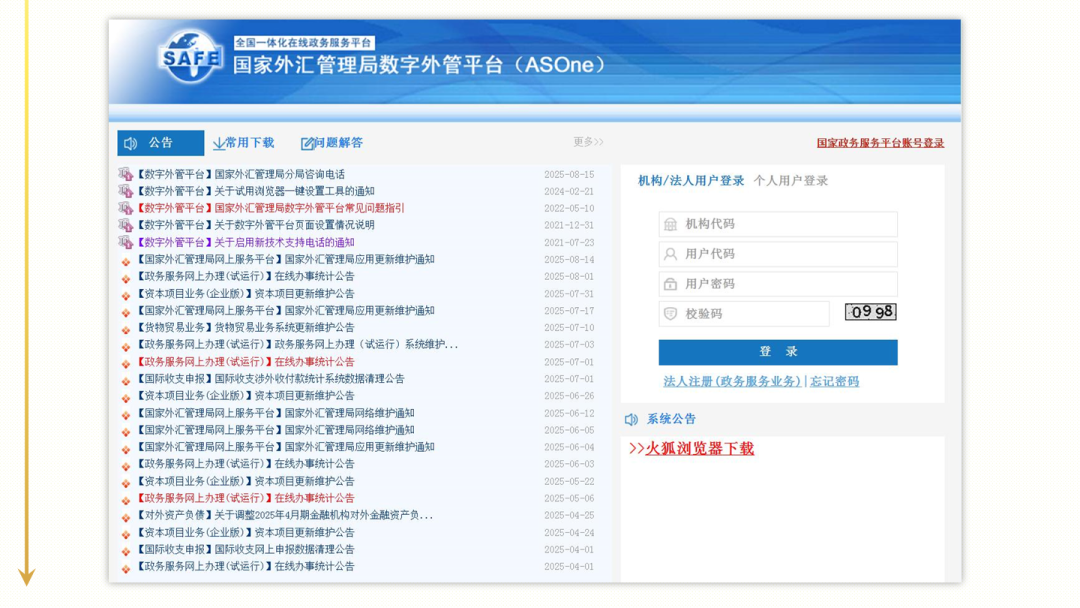Refresh the 0998 captcha image
The height and width of the screenshot is (608, 1080).
(871, 312)
